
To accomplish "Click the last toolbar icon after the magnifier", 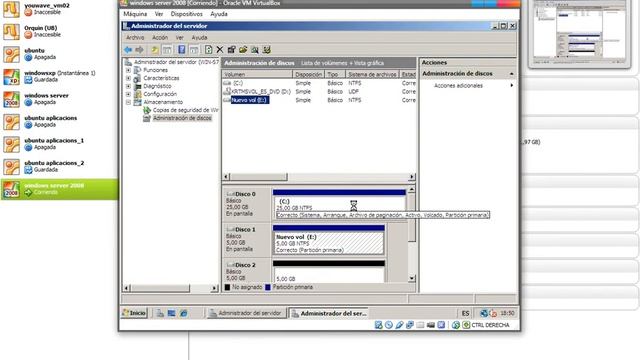I will pyautogui.click(x=267, y=50).
